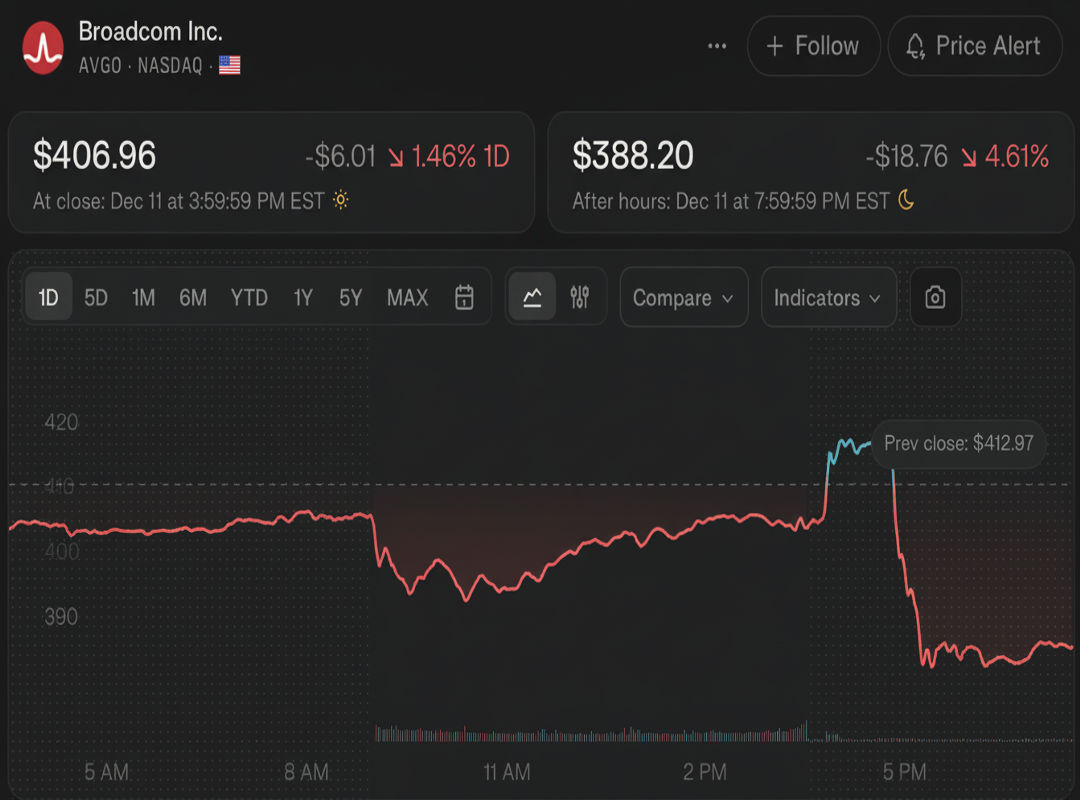Select the 5D time range tab
This screenshot has width=1080, height=800.
[96, 297]
